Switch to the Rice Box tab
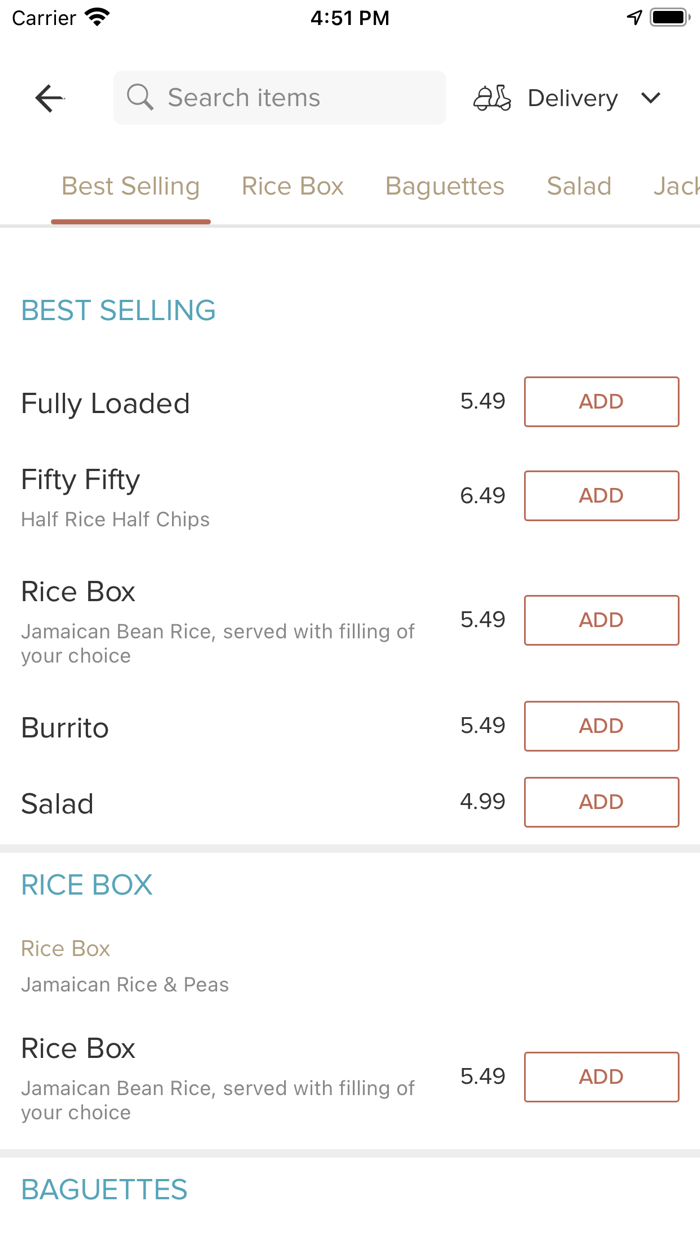Viewport: 700px width, 1244px height. [293, 186]
